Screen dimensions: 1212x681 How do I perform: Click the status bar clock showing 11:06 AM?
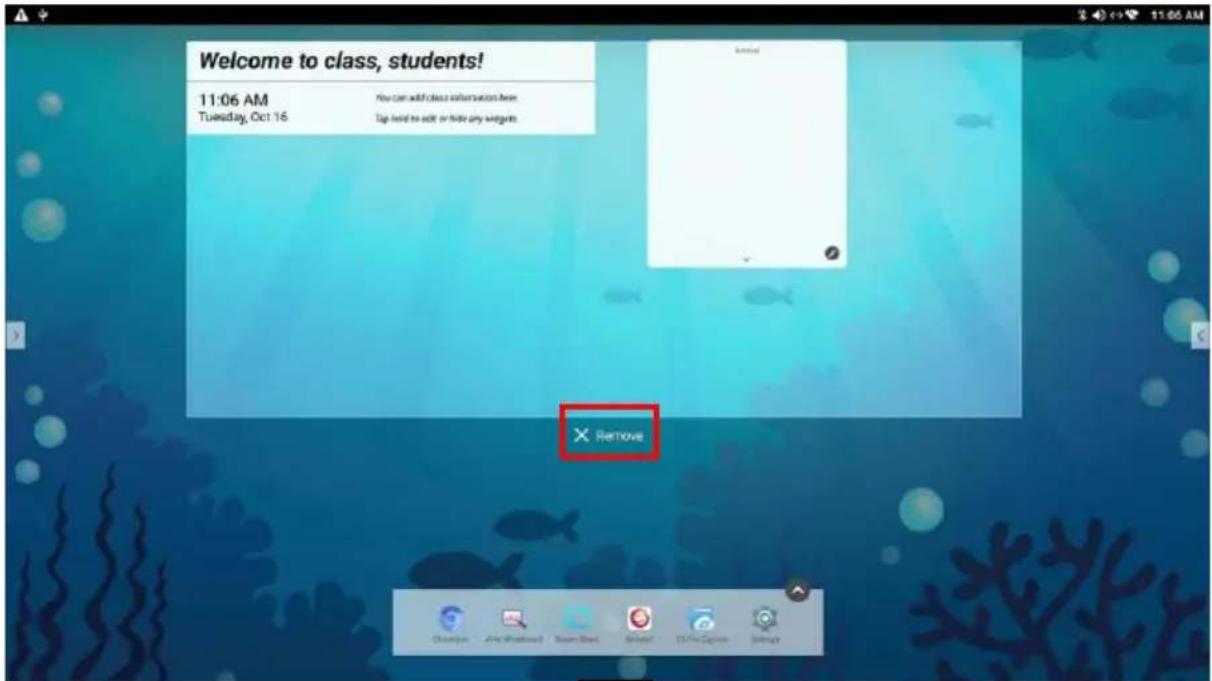click(x=1176, y=15)
